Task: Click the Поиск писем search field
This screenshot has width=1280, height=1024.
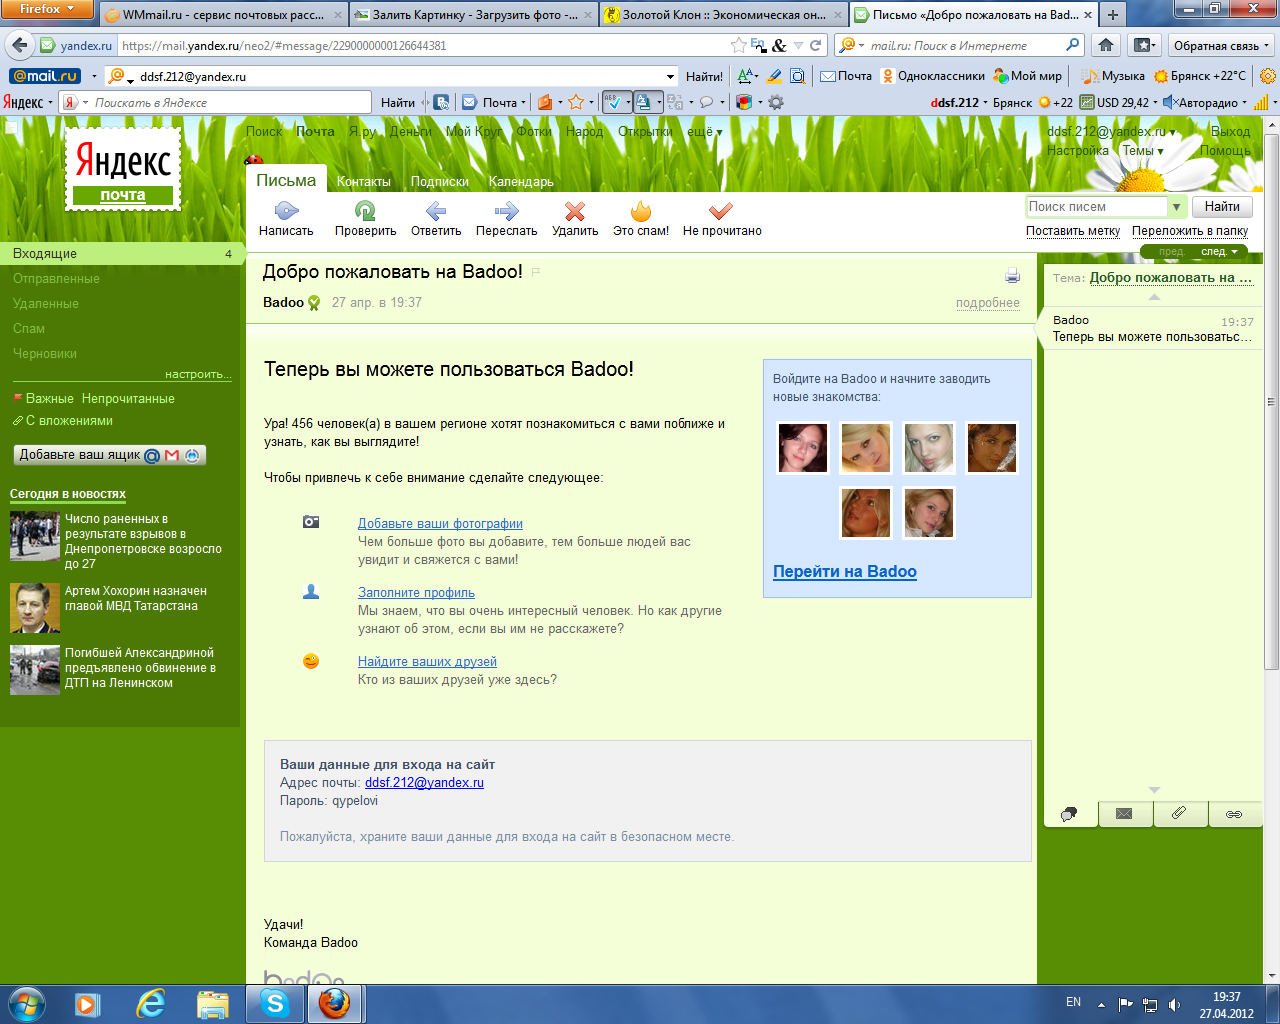Action: click(x=1096, y=207)
